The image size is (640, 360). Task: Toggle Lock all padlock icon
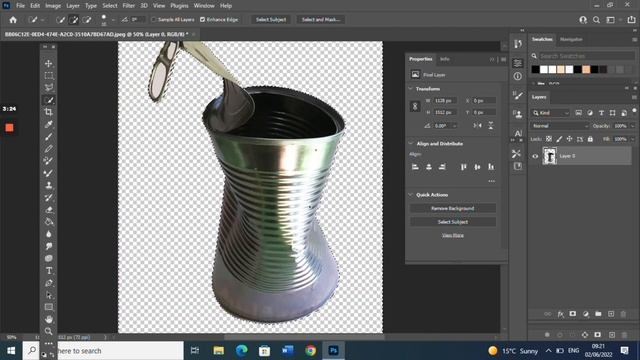(590, 139)
